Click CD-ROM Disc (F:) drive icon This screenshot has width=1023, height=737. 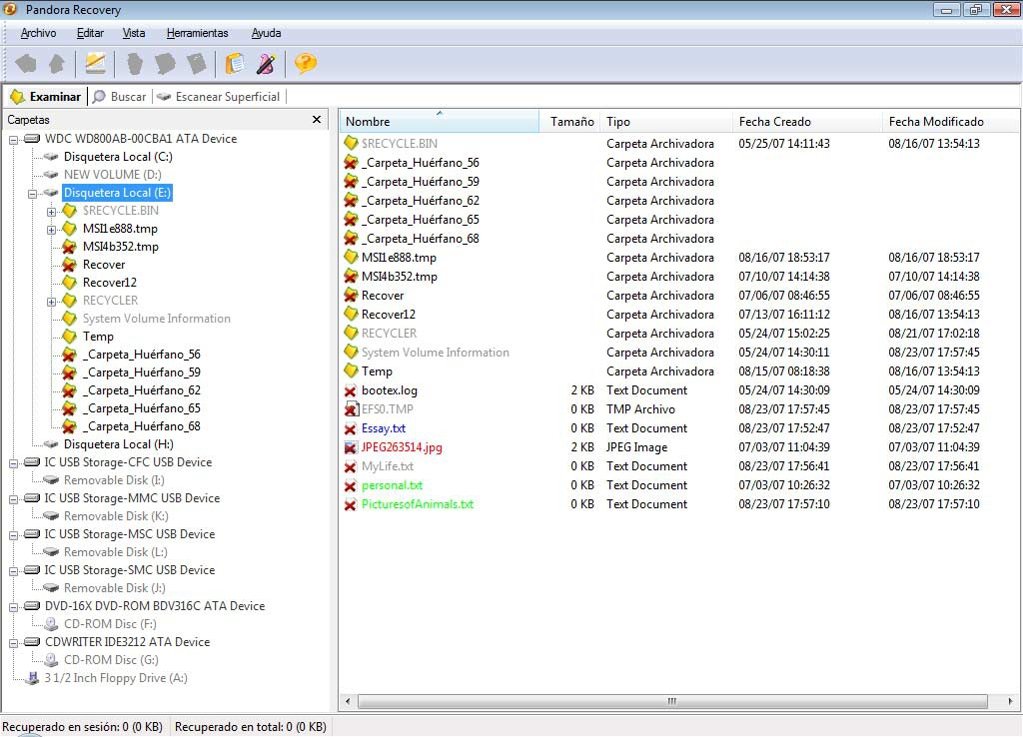(x=51, y=624)
